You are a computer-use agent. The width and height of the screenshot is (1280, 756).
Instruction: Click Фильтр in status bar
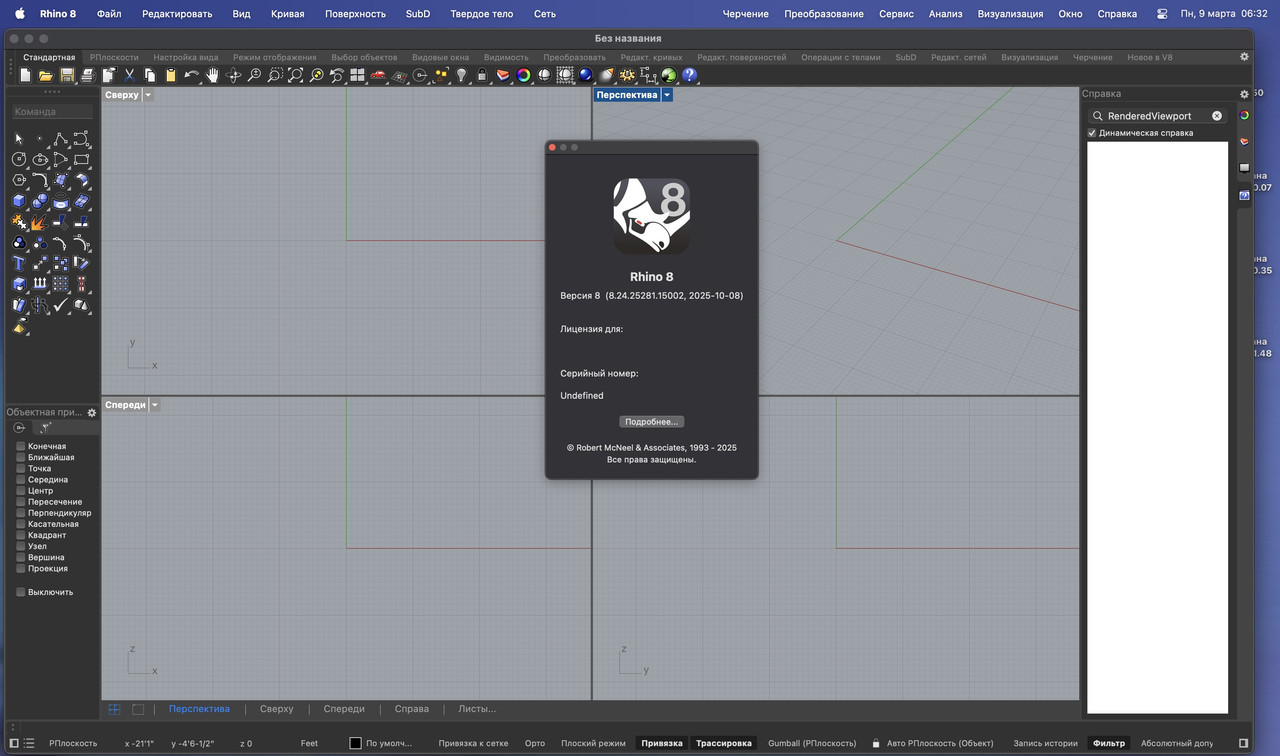pos(1109,743)
